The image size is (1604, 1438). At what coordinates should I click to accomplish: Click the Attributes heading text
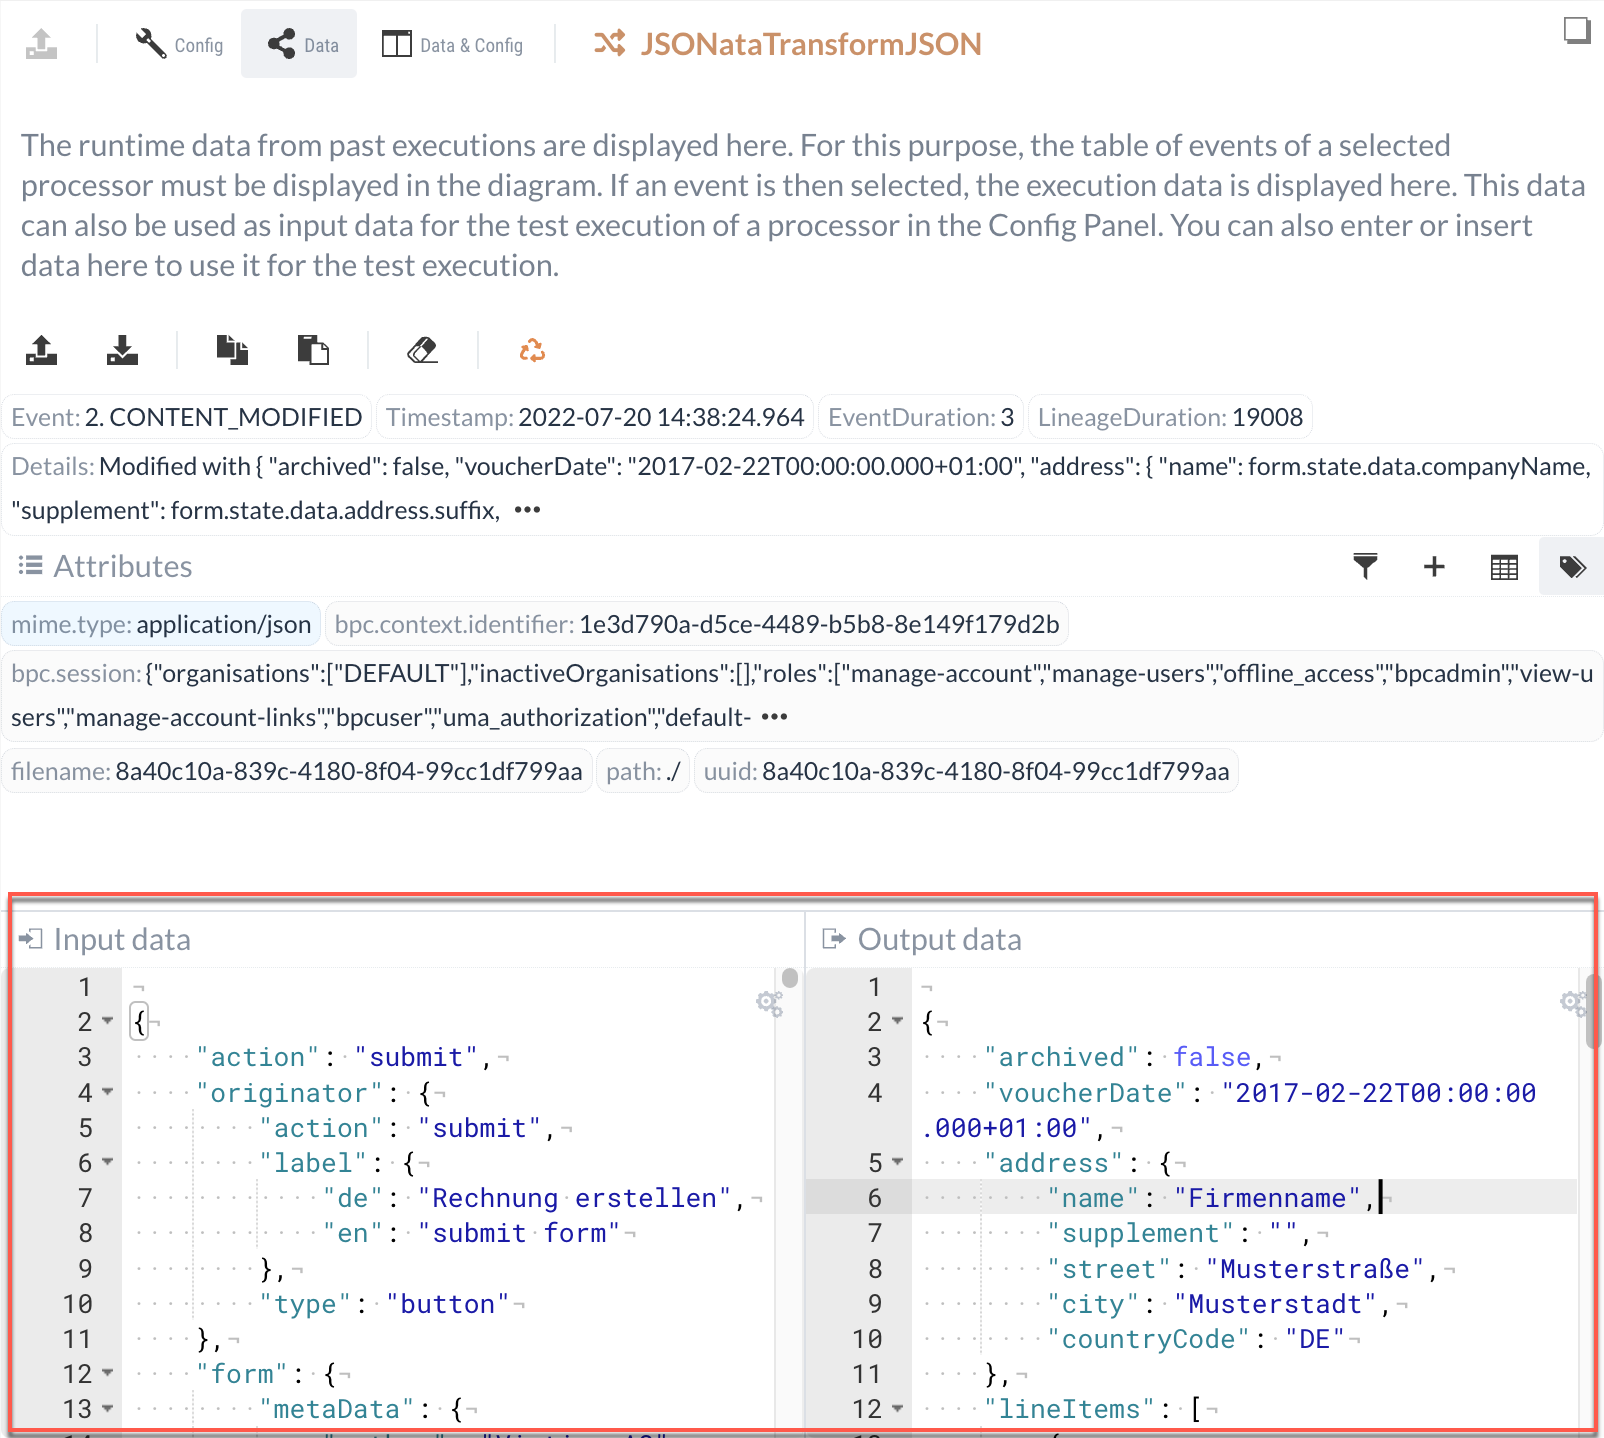click(x=123, y=566)
